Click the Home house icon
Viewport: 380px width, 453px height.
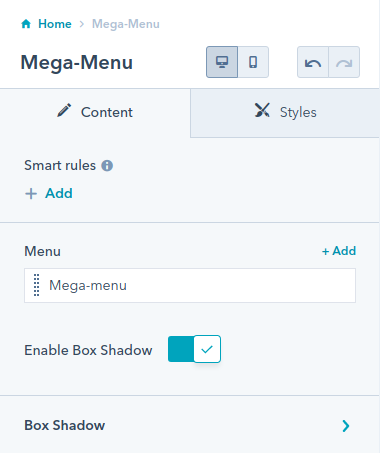click(x=26, y=24)
